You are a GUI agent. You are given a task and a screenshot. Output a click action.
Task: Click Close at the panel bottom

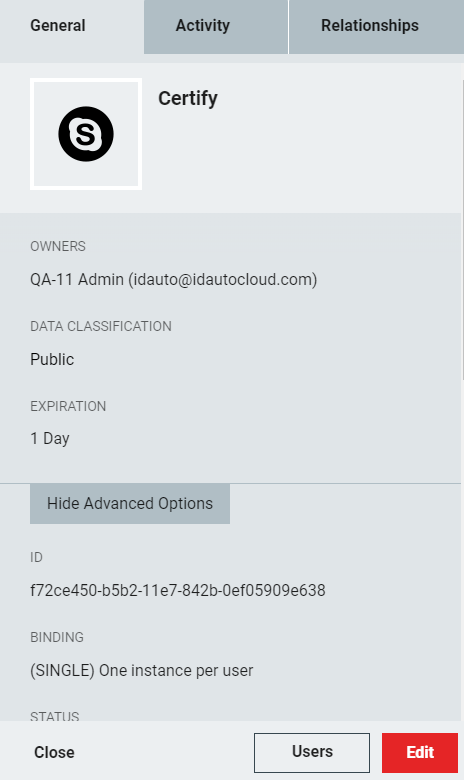click(x=54, y=752)
